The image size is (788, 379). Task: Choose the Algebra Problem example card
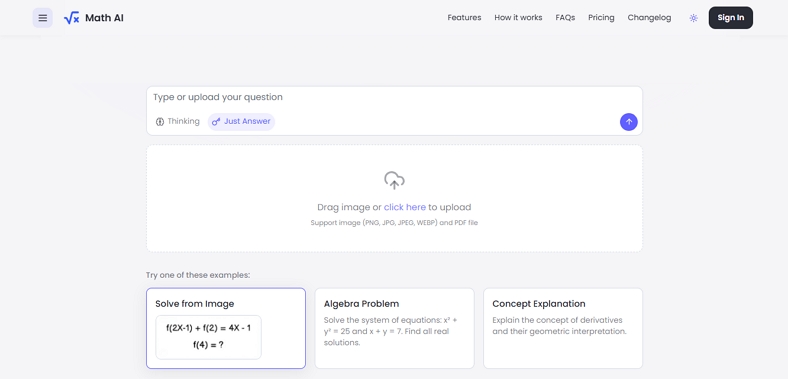point(395,328)
